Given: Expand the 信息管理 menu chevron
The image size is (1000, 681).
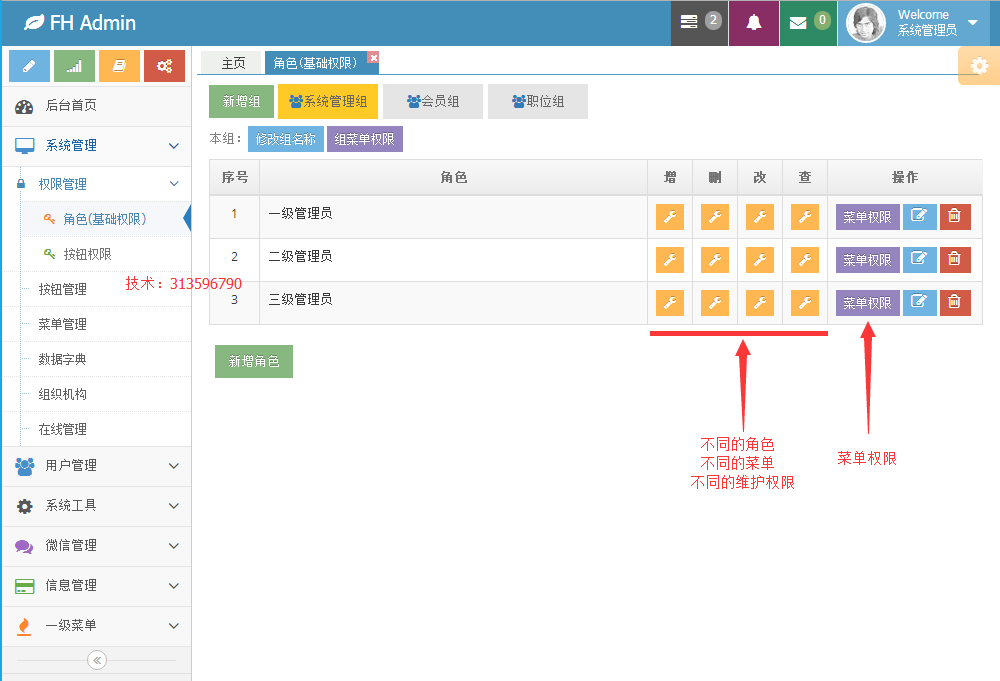Looking at the screenshot, I should [x=173, y=586].
